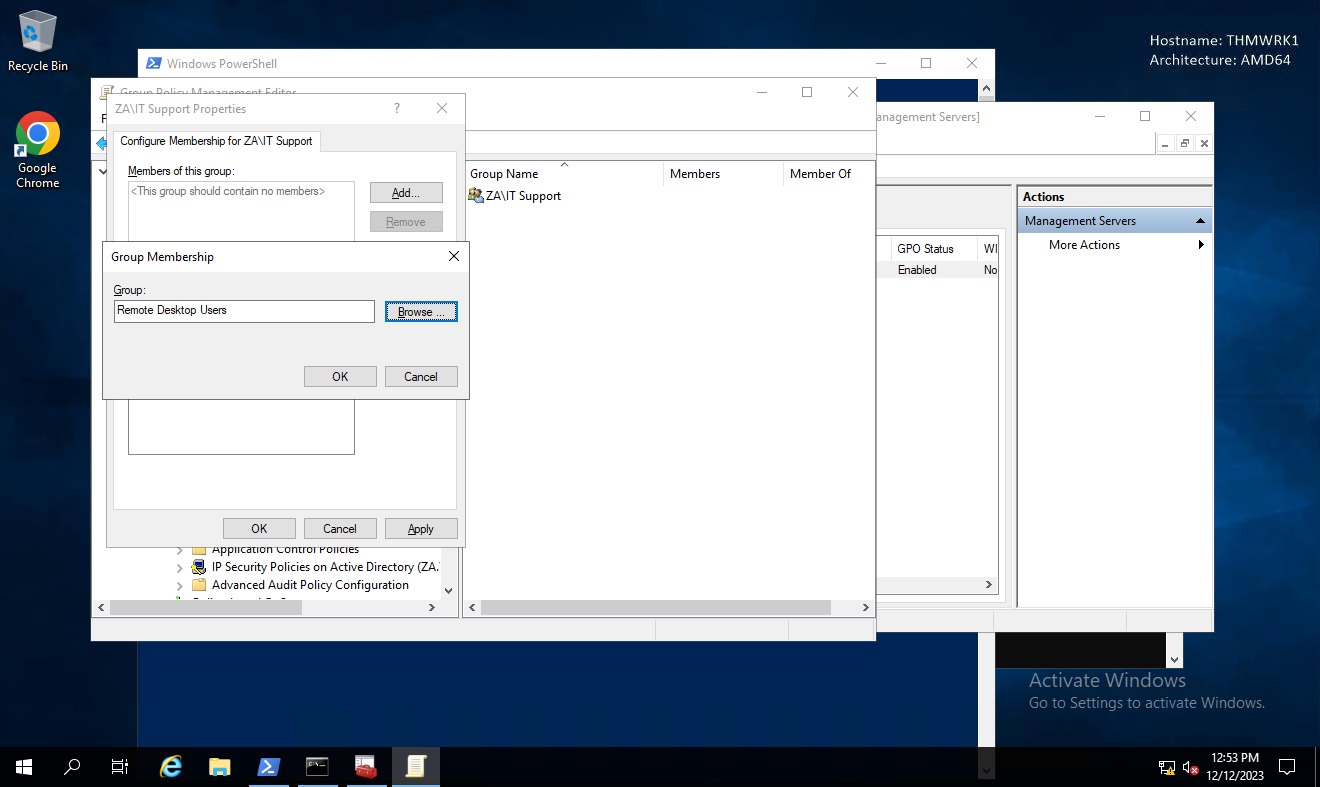Open Command Prompt taskbar icon

(317, 767)
